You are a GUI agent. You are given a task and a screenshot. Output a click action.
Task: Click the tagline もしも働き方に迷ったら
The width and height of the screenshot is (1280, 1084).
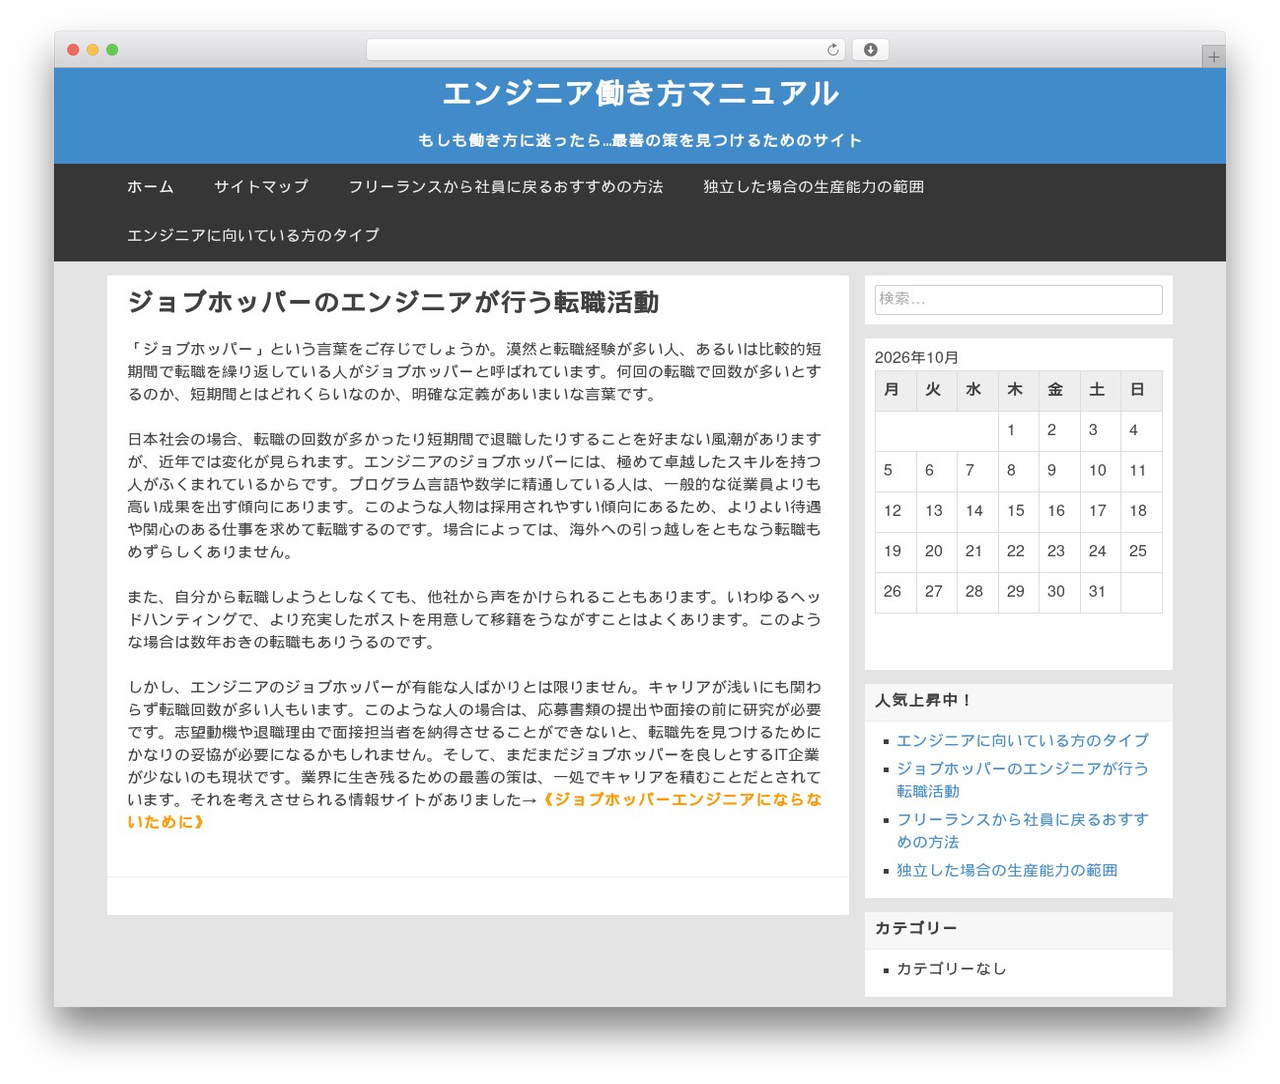(640, 141)
